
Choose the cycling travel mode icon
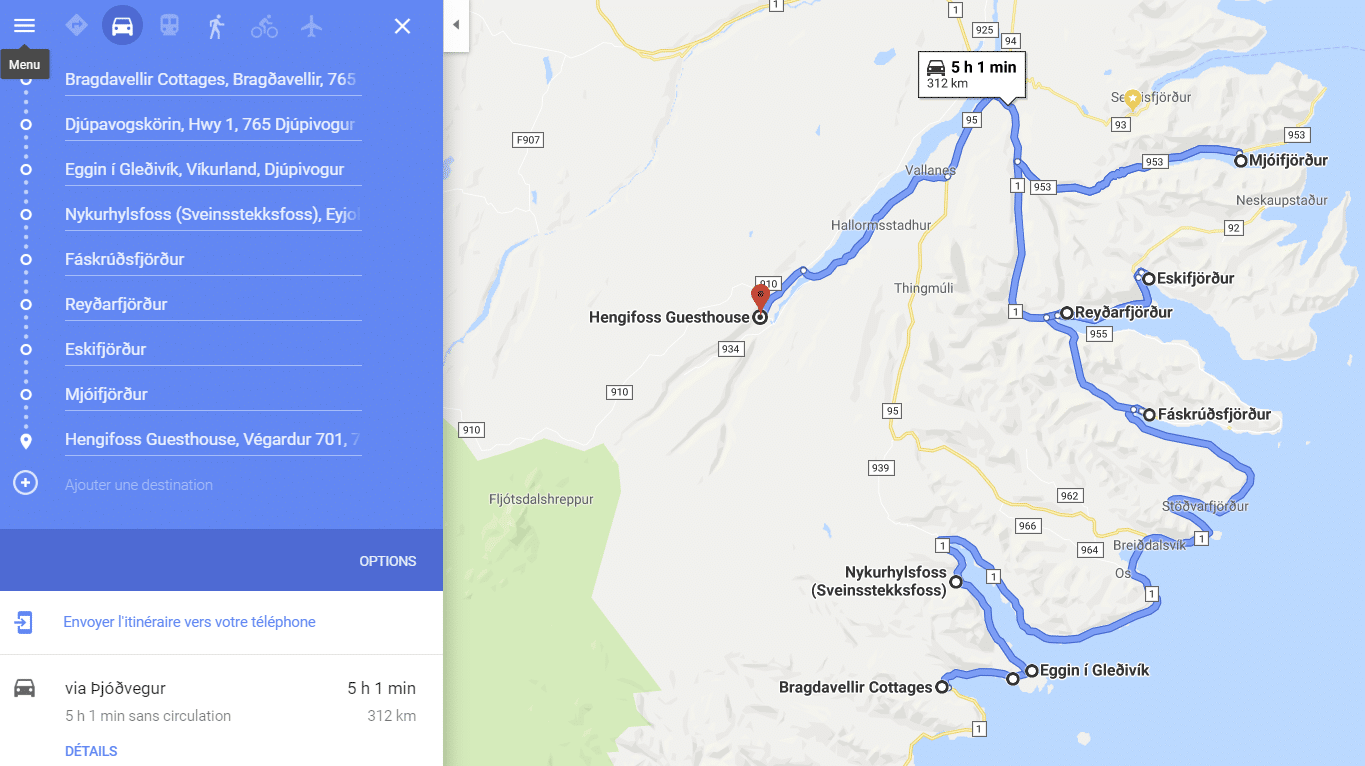(x=264, y=26)
